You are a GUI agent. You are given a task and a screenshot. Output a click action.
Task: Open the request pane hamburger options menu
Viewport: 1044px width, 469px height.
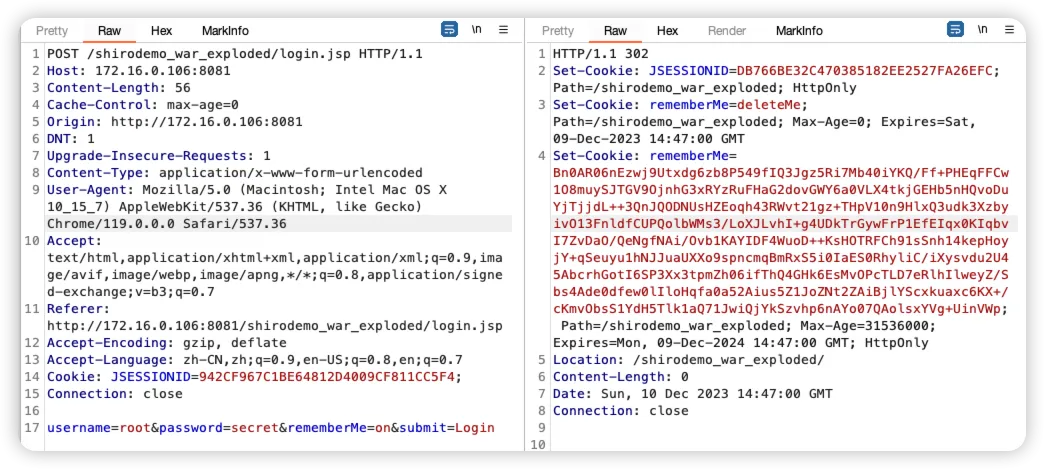503,30
